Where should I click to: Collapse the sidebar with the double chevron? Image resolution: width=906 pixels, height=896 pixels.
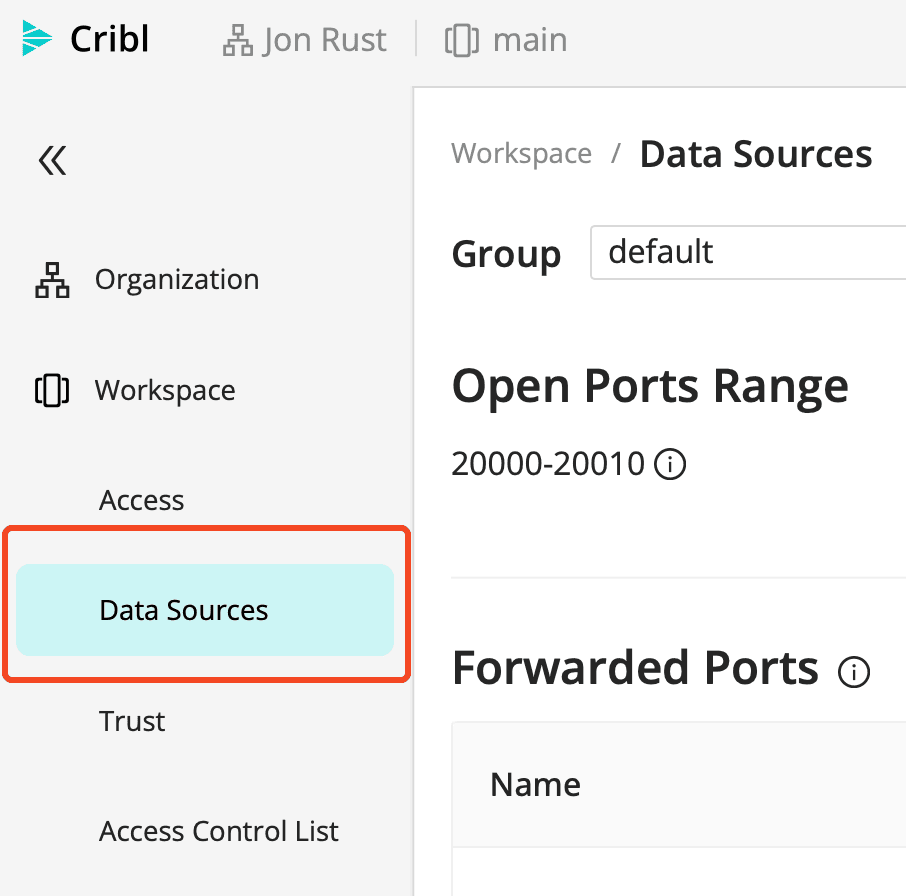tap(52, 160)
